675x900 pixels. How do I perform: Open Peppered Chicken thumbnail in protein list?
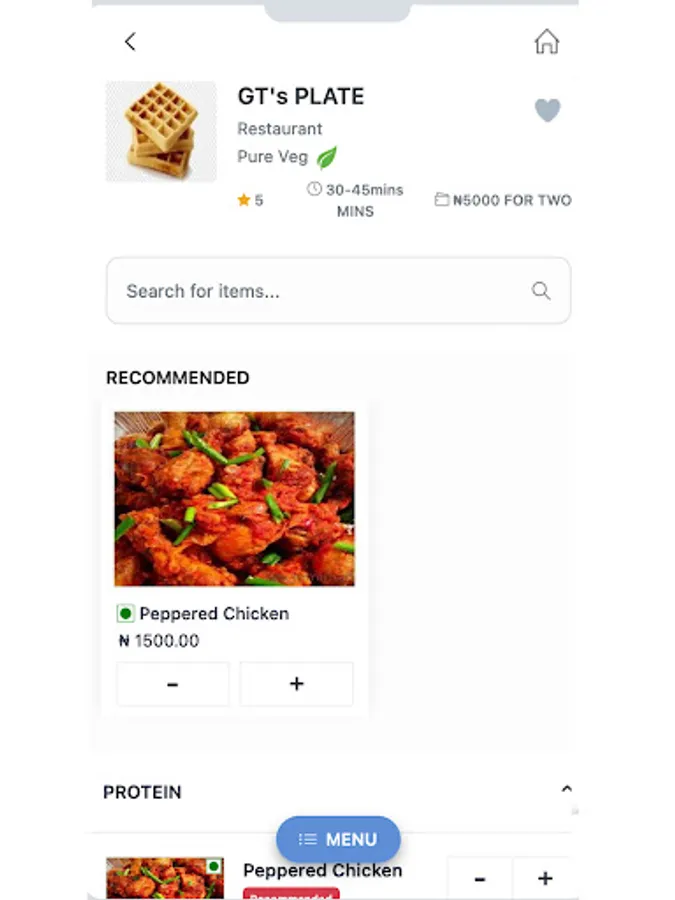coord(165,878)
